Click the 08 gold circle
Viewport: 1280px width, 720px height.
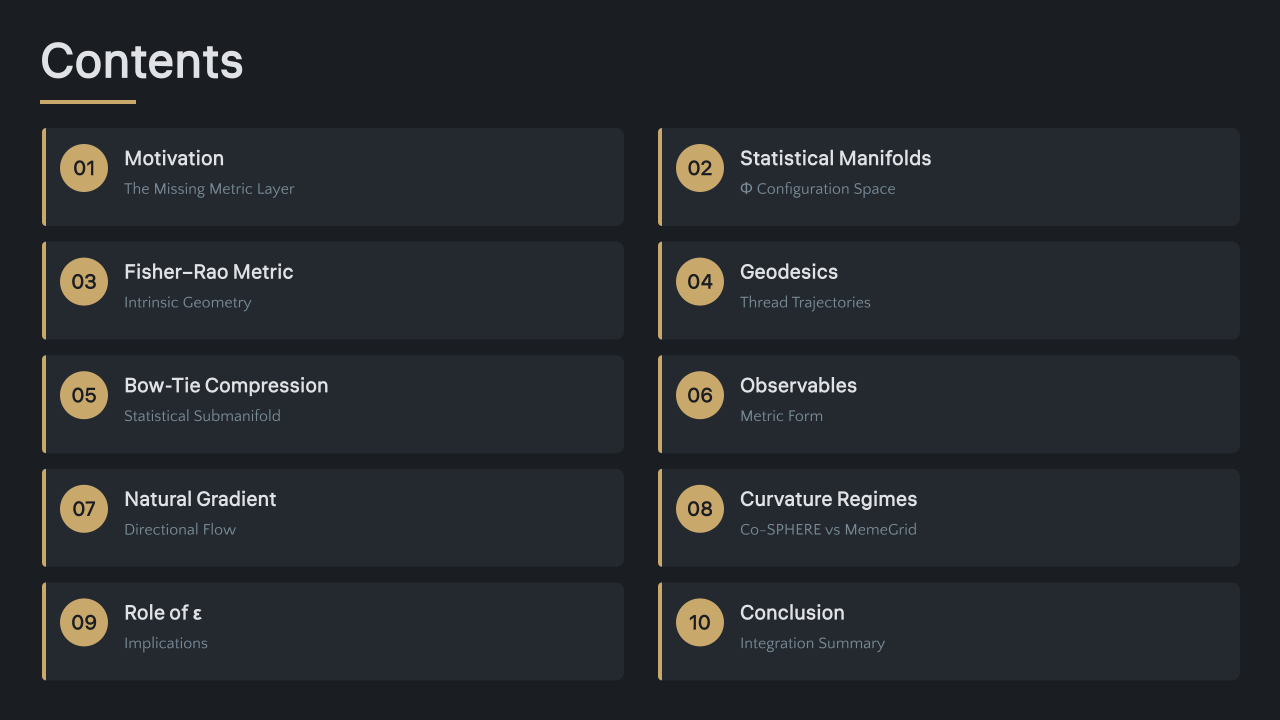point(700,509)
